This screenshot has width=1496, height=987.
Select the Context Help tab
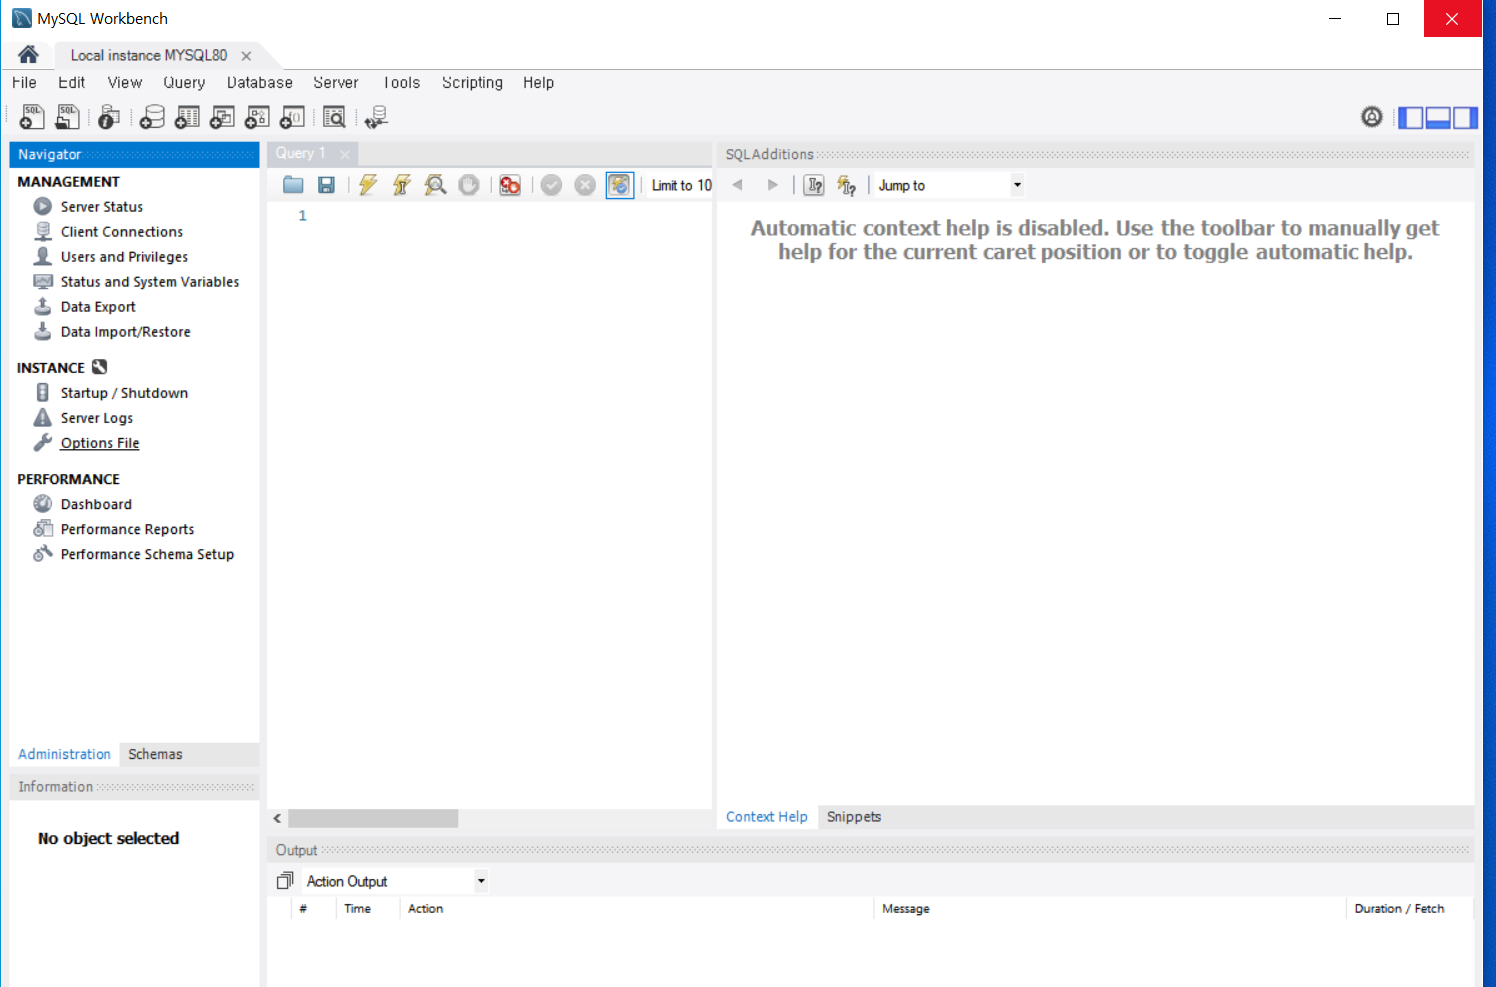[766, 817]
